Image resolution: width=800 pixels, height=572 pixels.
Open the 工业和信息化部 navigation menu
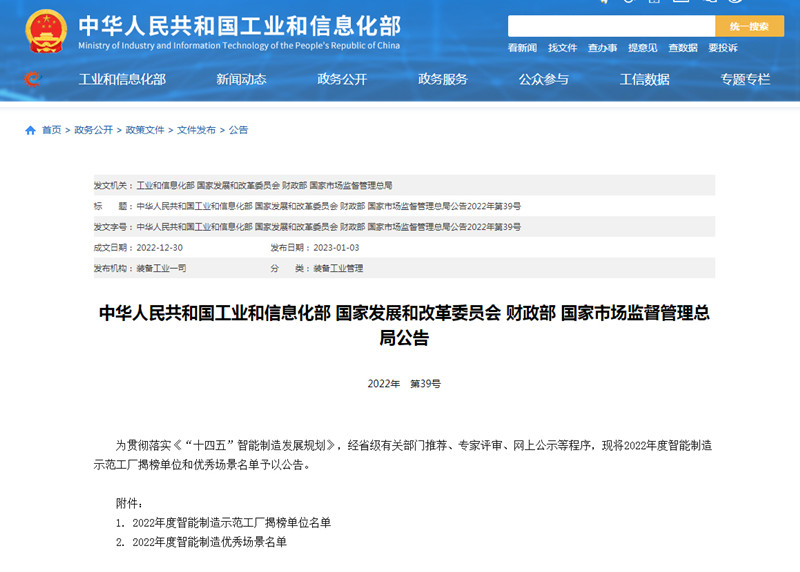(x=122, y=80)
